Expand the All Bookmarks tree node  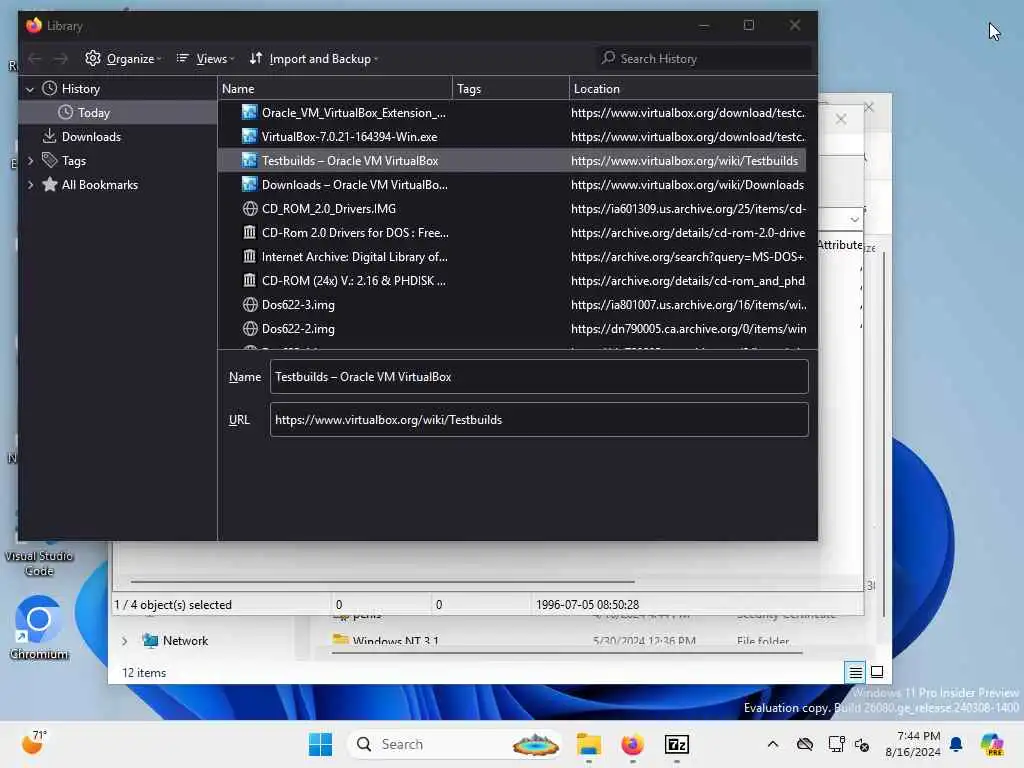click(x=30, y=185)
